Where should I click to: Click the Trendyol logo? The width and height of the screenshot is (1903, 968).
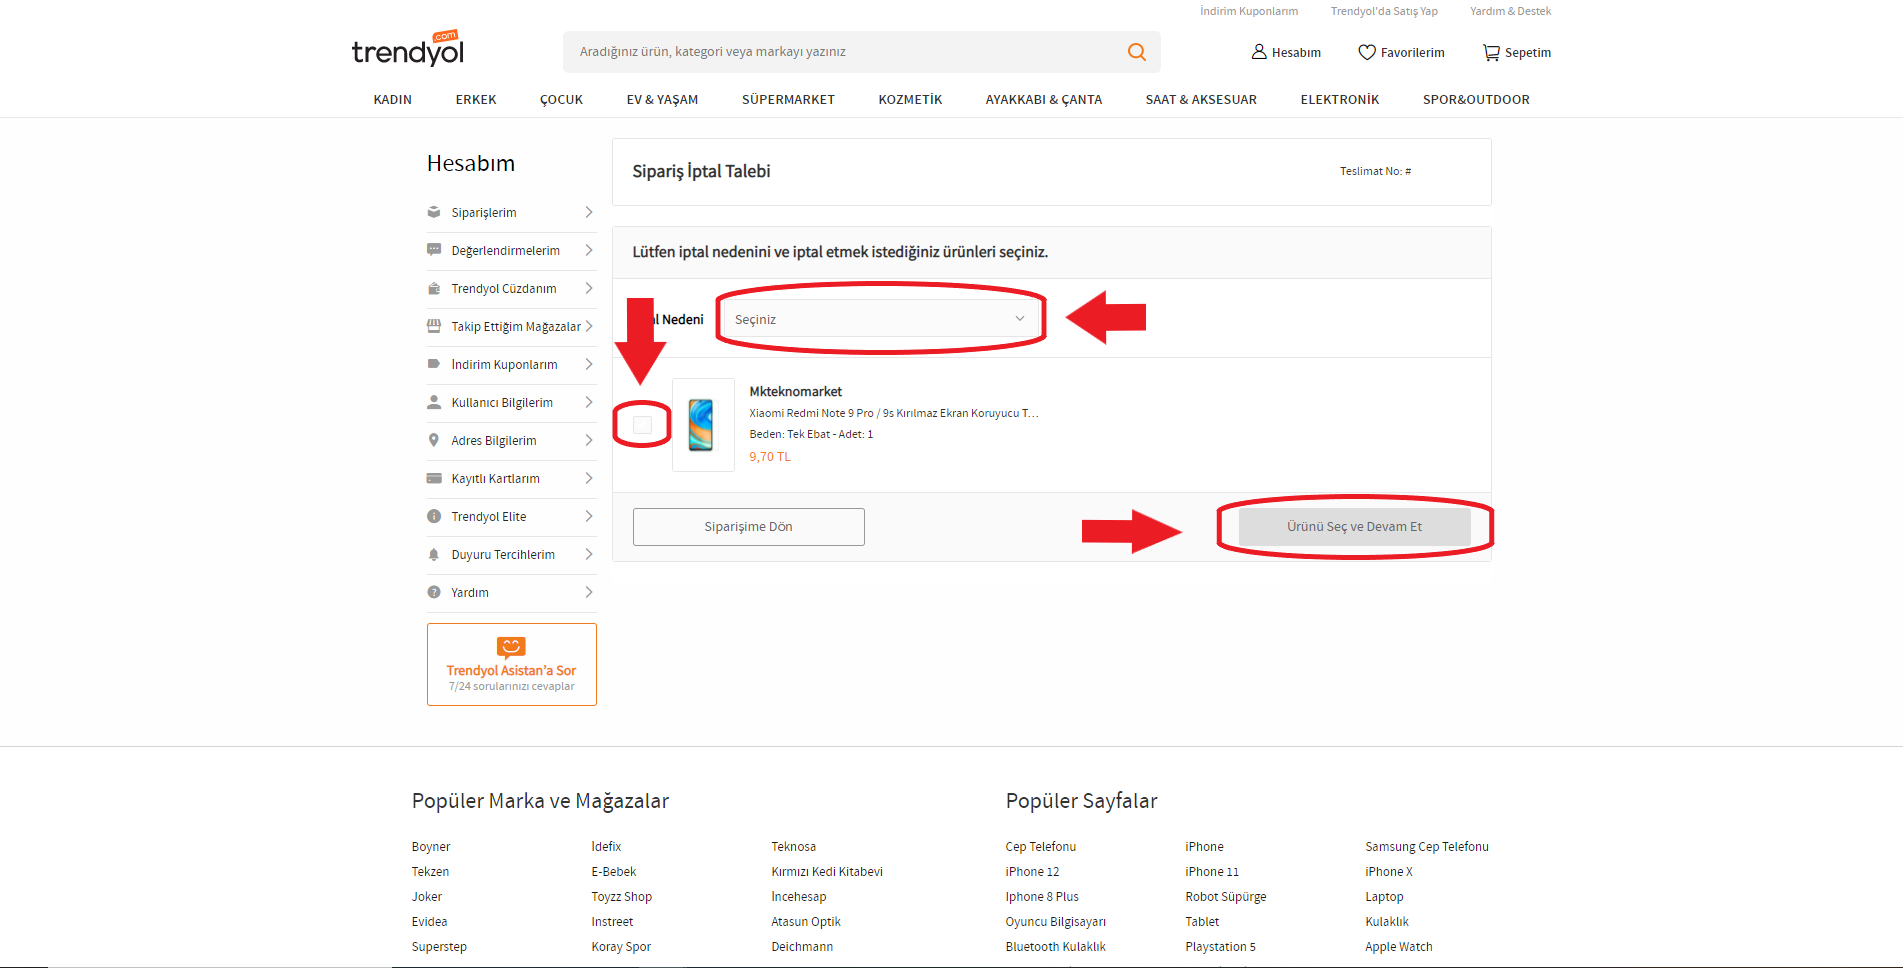[x=408, y=50]
